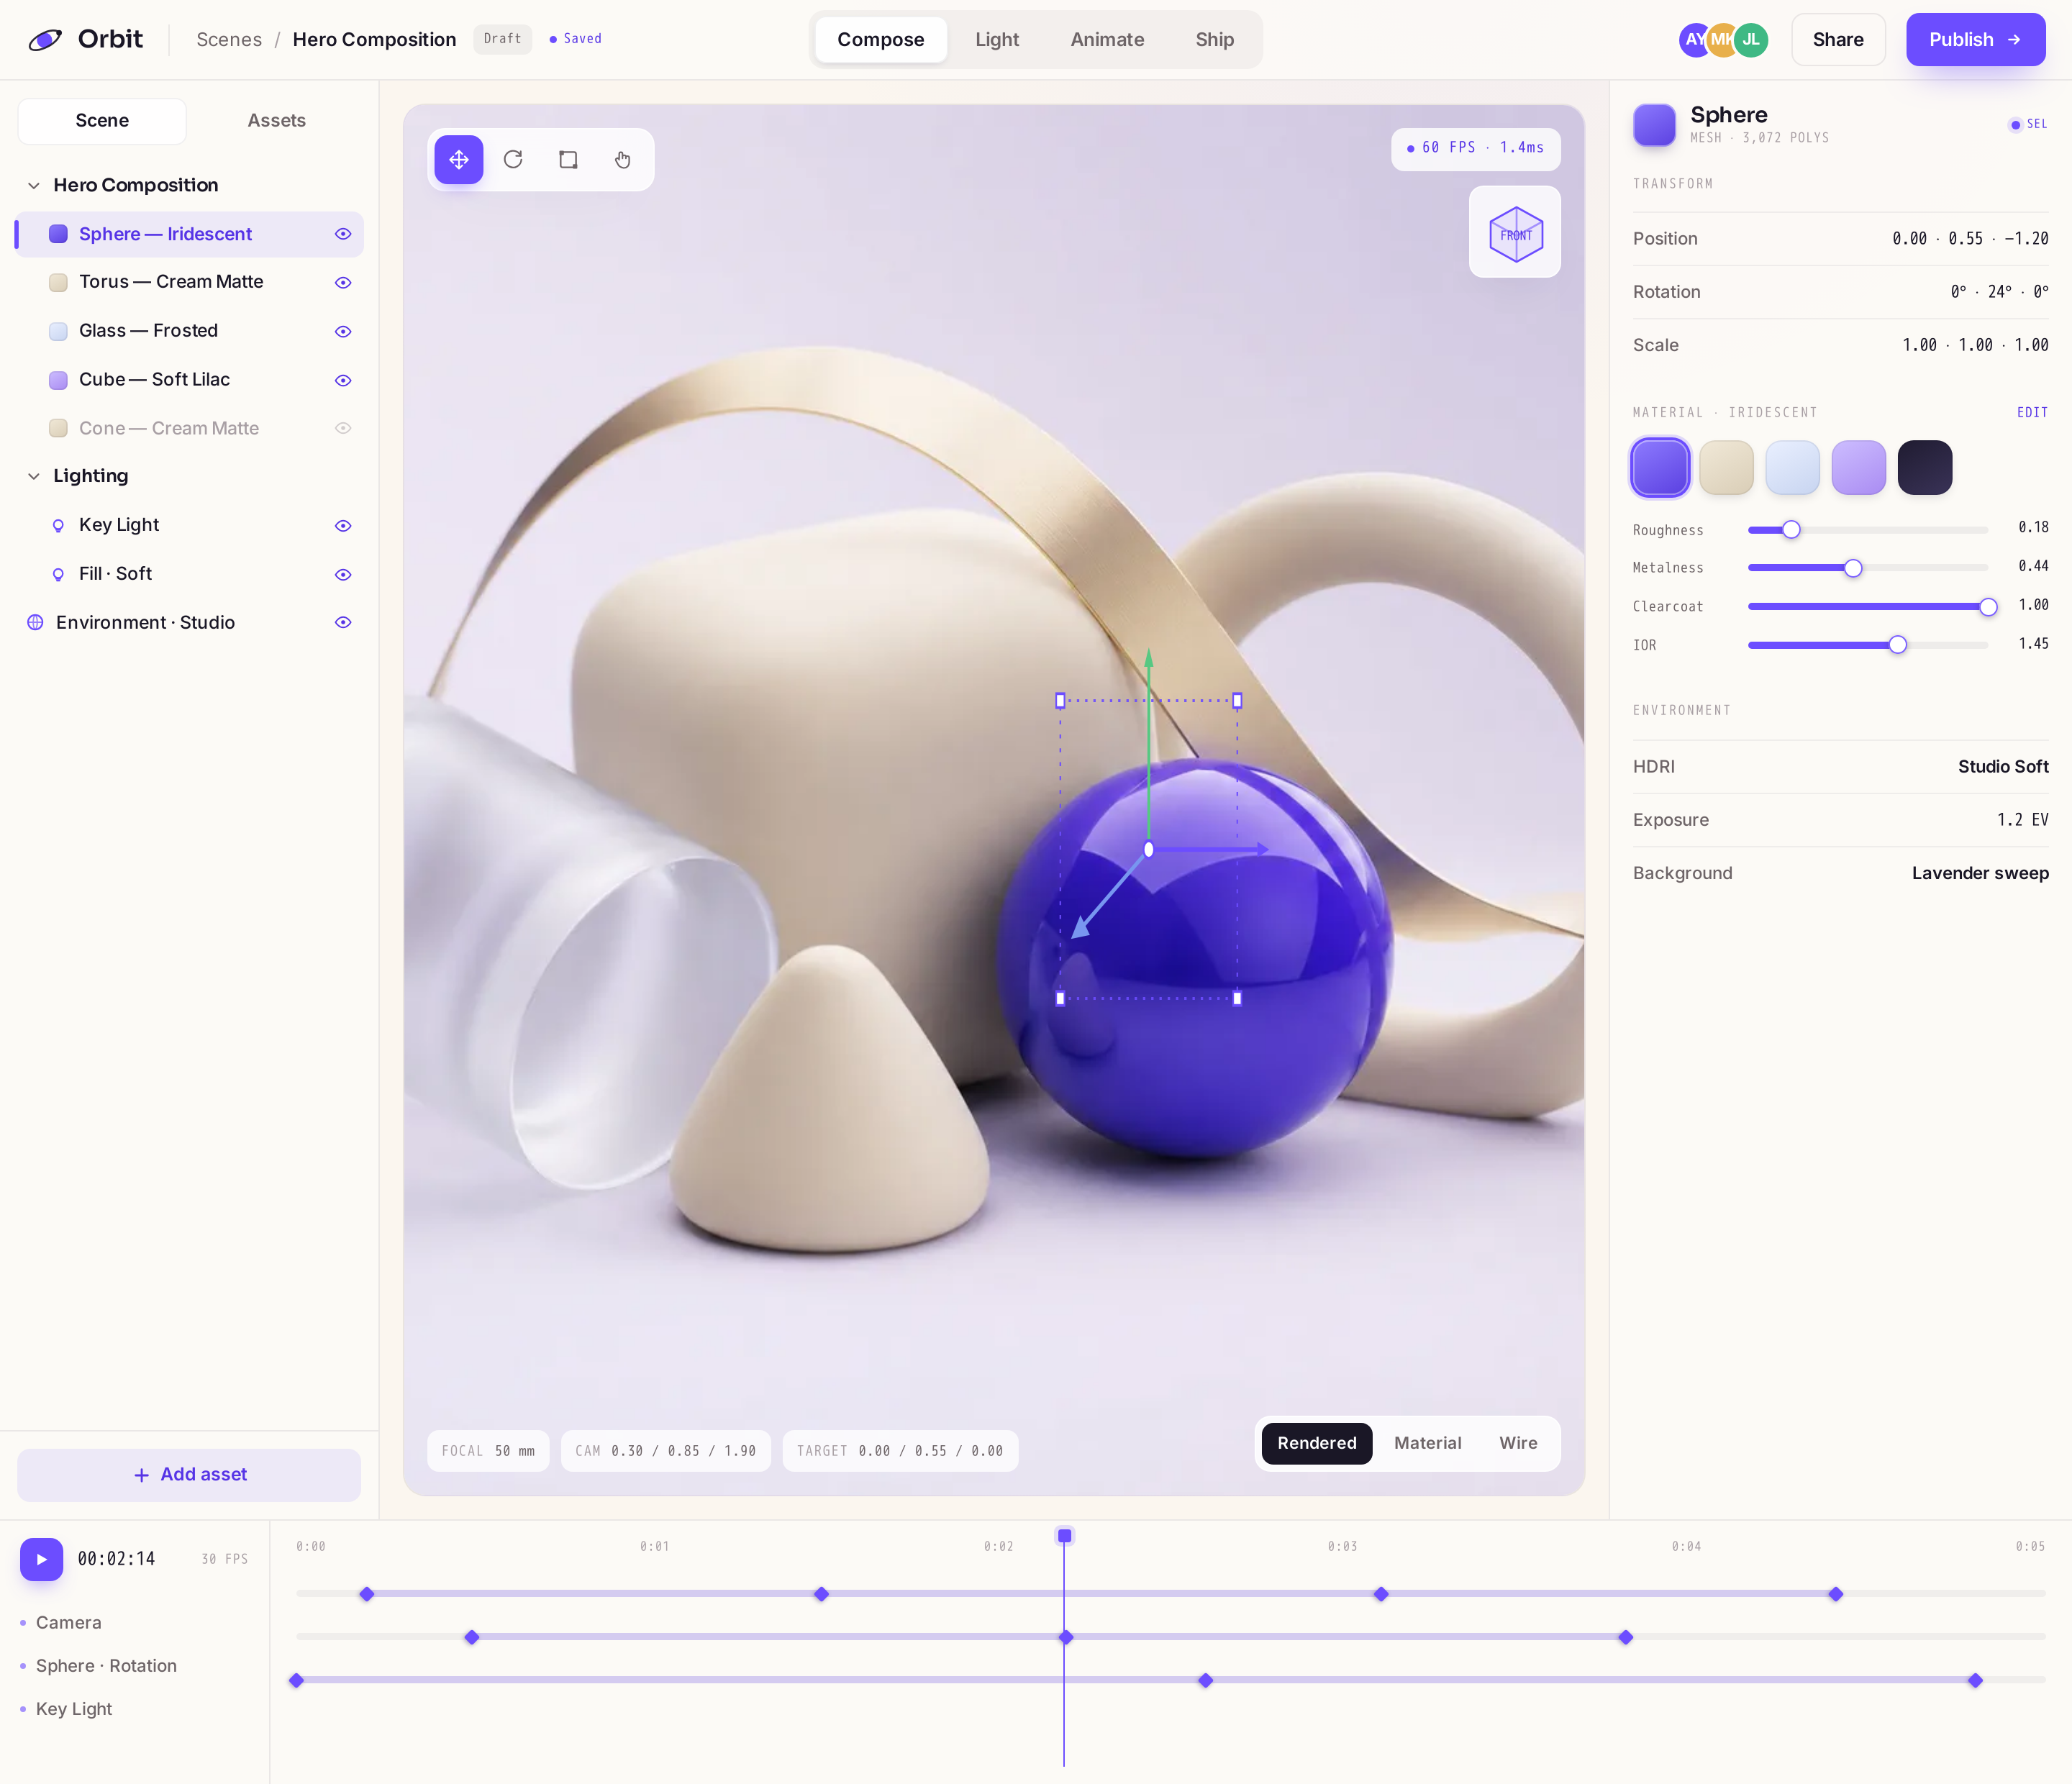The width and height of the screenshot is (2072, 1784).
Task: Select the Move transform tool
Action: click(458, 160)
